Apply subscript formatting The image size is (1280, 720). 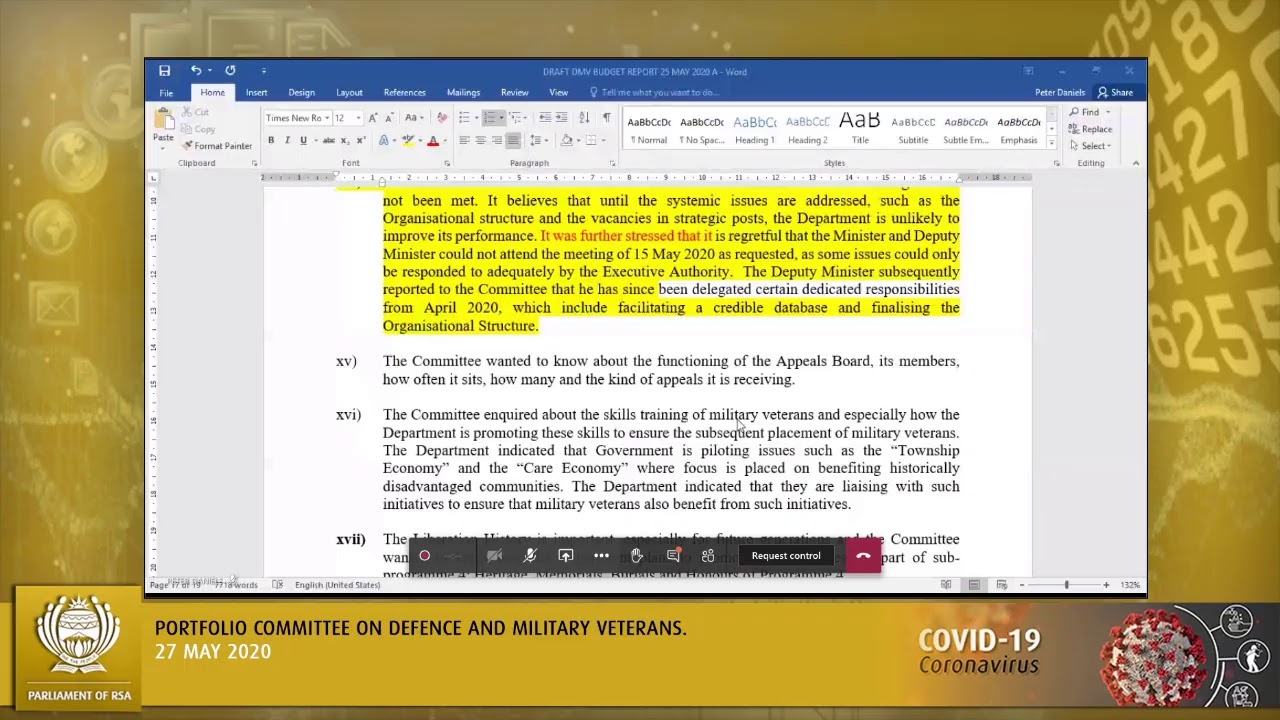(x=345, y=140)
